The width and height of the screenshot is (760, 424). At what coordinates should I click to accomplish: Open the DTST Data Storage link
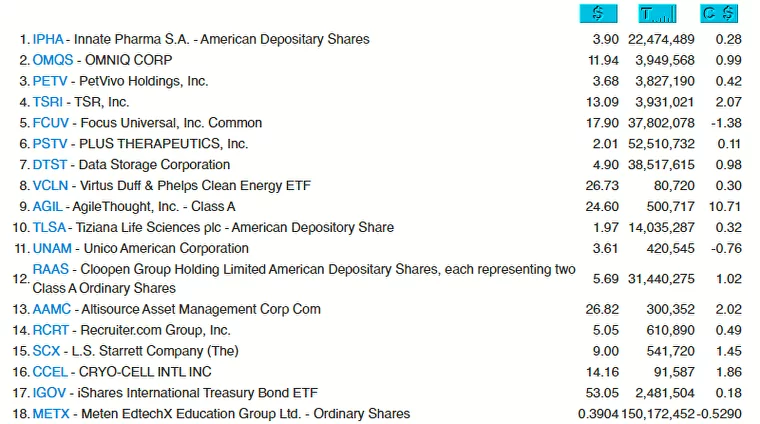pyautogui.click(x=50, y=165)
